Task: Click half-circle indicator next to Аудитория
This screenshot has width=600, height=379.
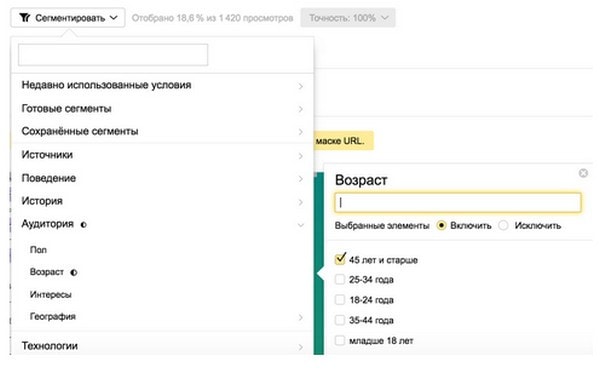Action: (83, 225)
